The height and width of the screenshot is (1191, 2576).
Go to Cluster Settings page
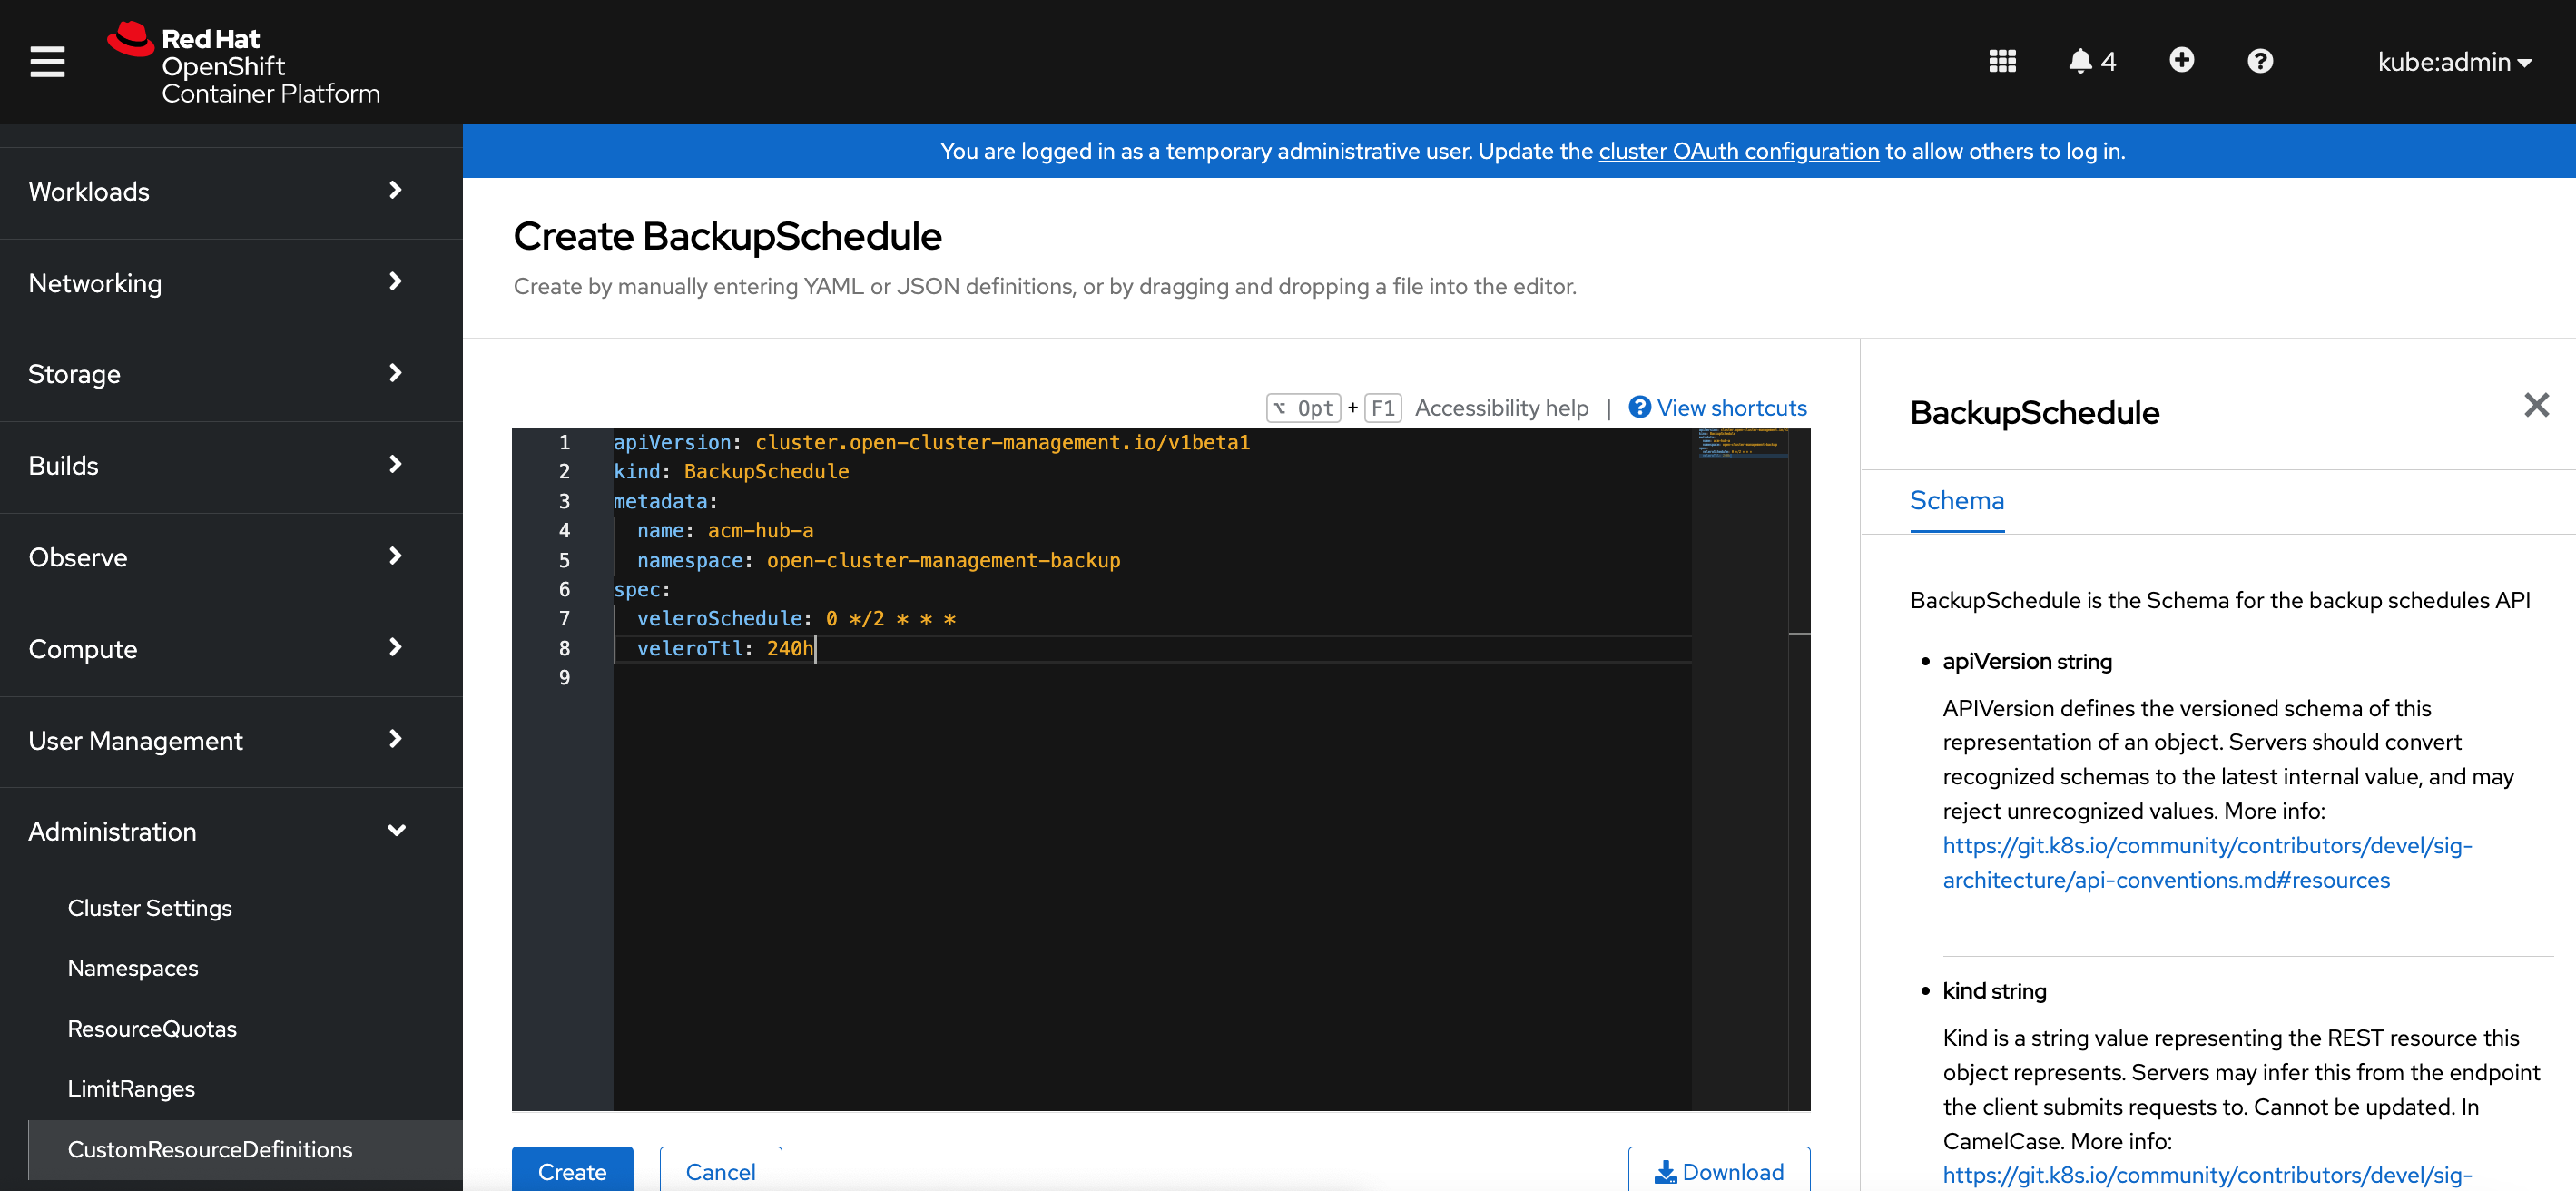pyautogui.click(x=150, y=908)
